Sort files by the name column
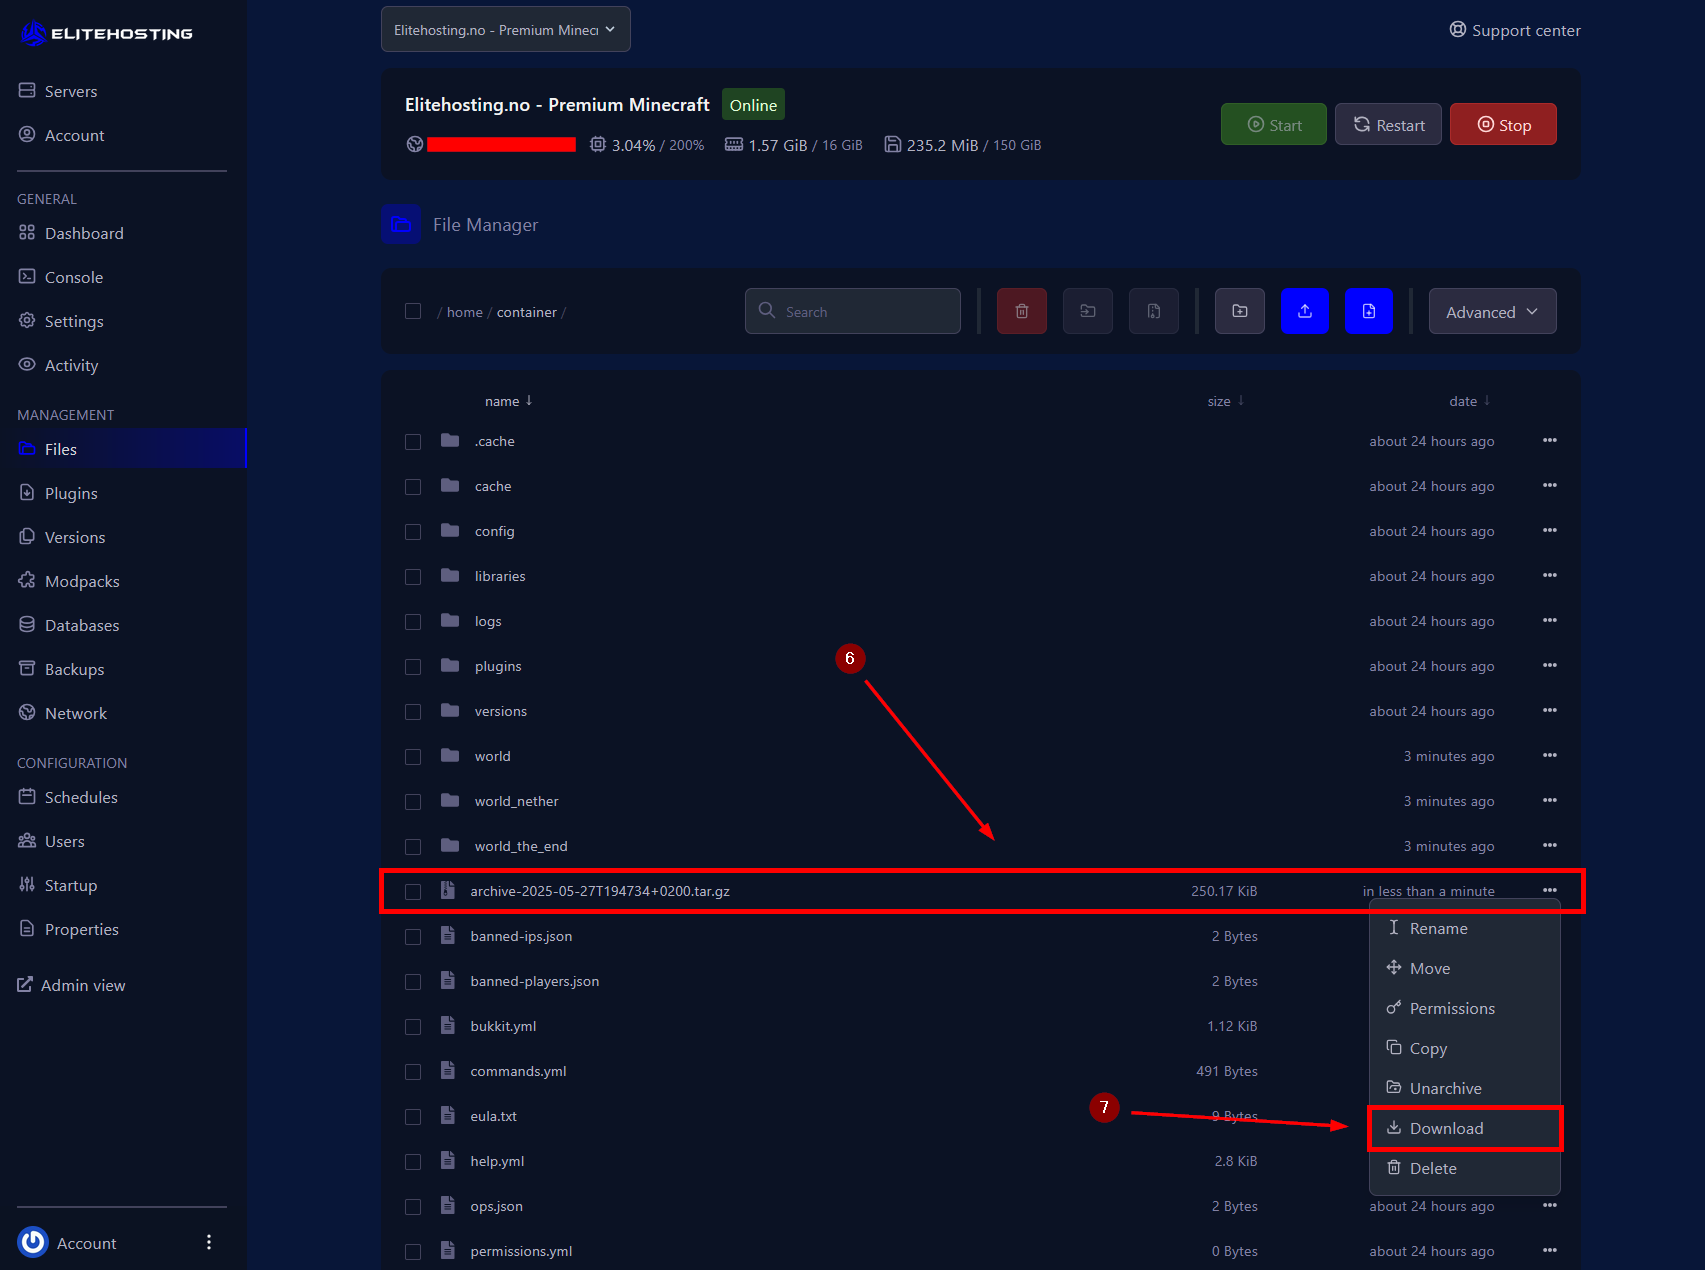Viewport: 1705px width, 1270px height. click(x=509, y=401)
